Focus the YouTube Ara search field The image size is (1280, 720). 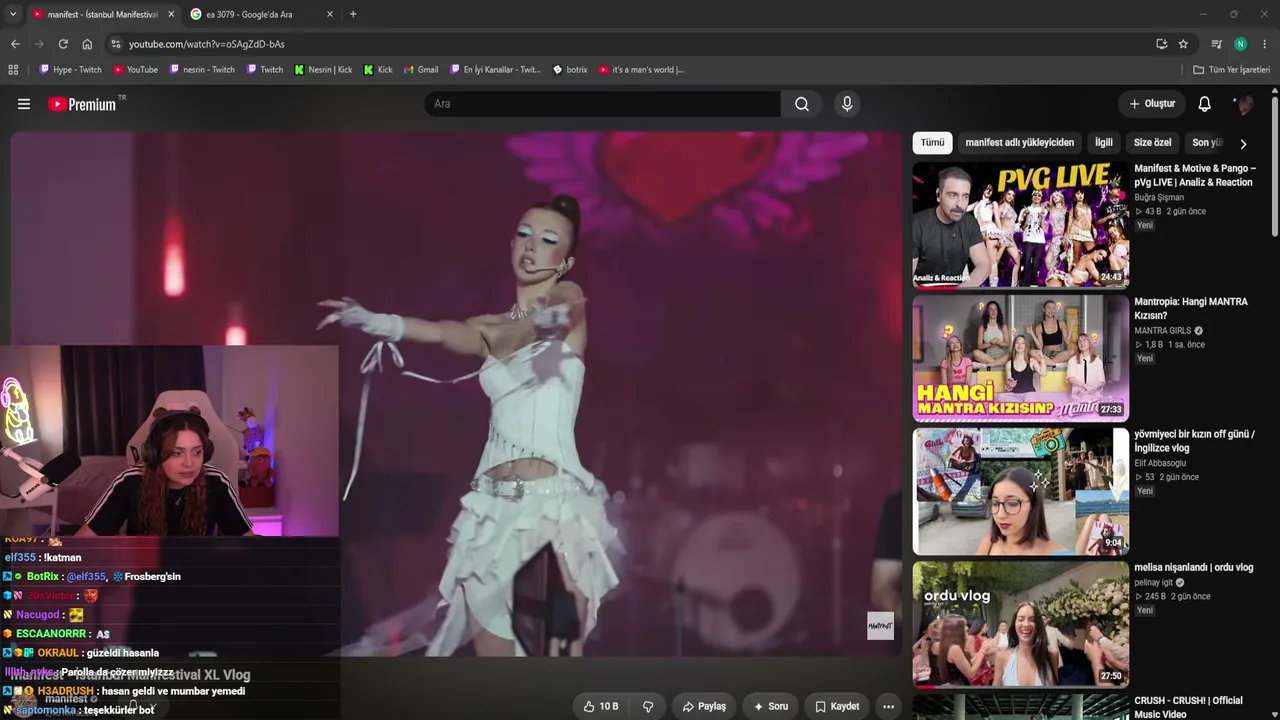pos(603,104)
